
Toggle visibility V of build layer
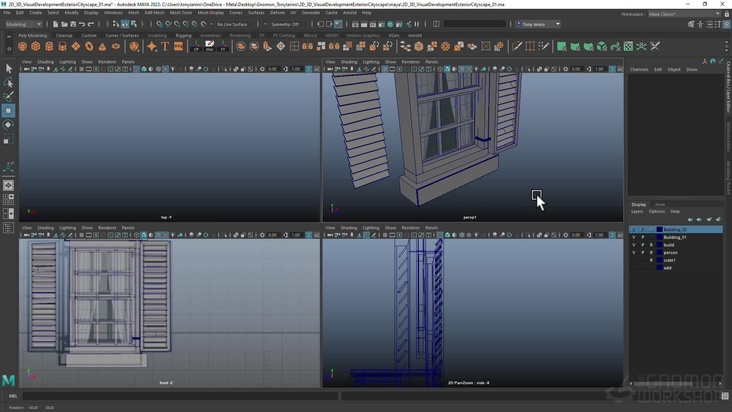(633, 245)
